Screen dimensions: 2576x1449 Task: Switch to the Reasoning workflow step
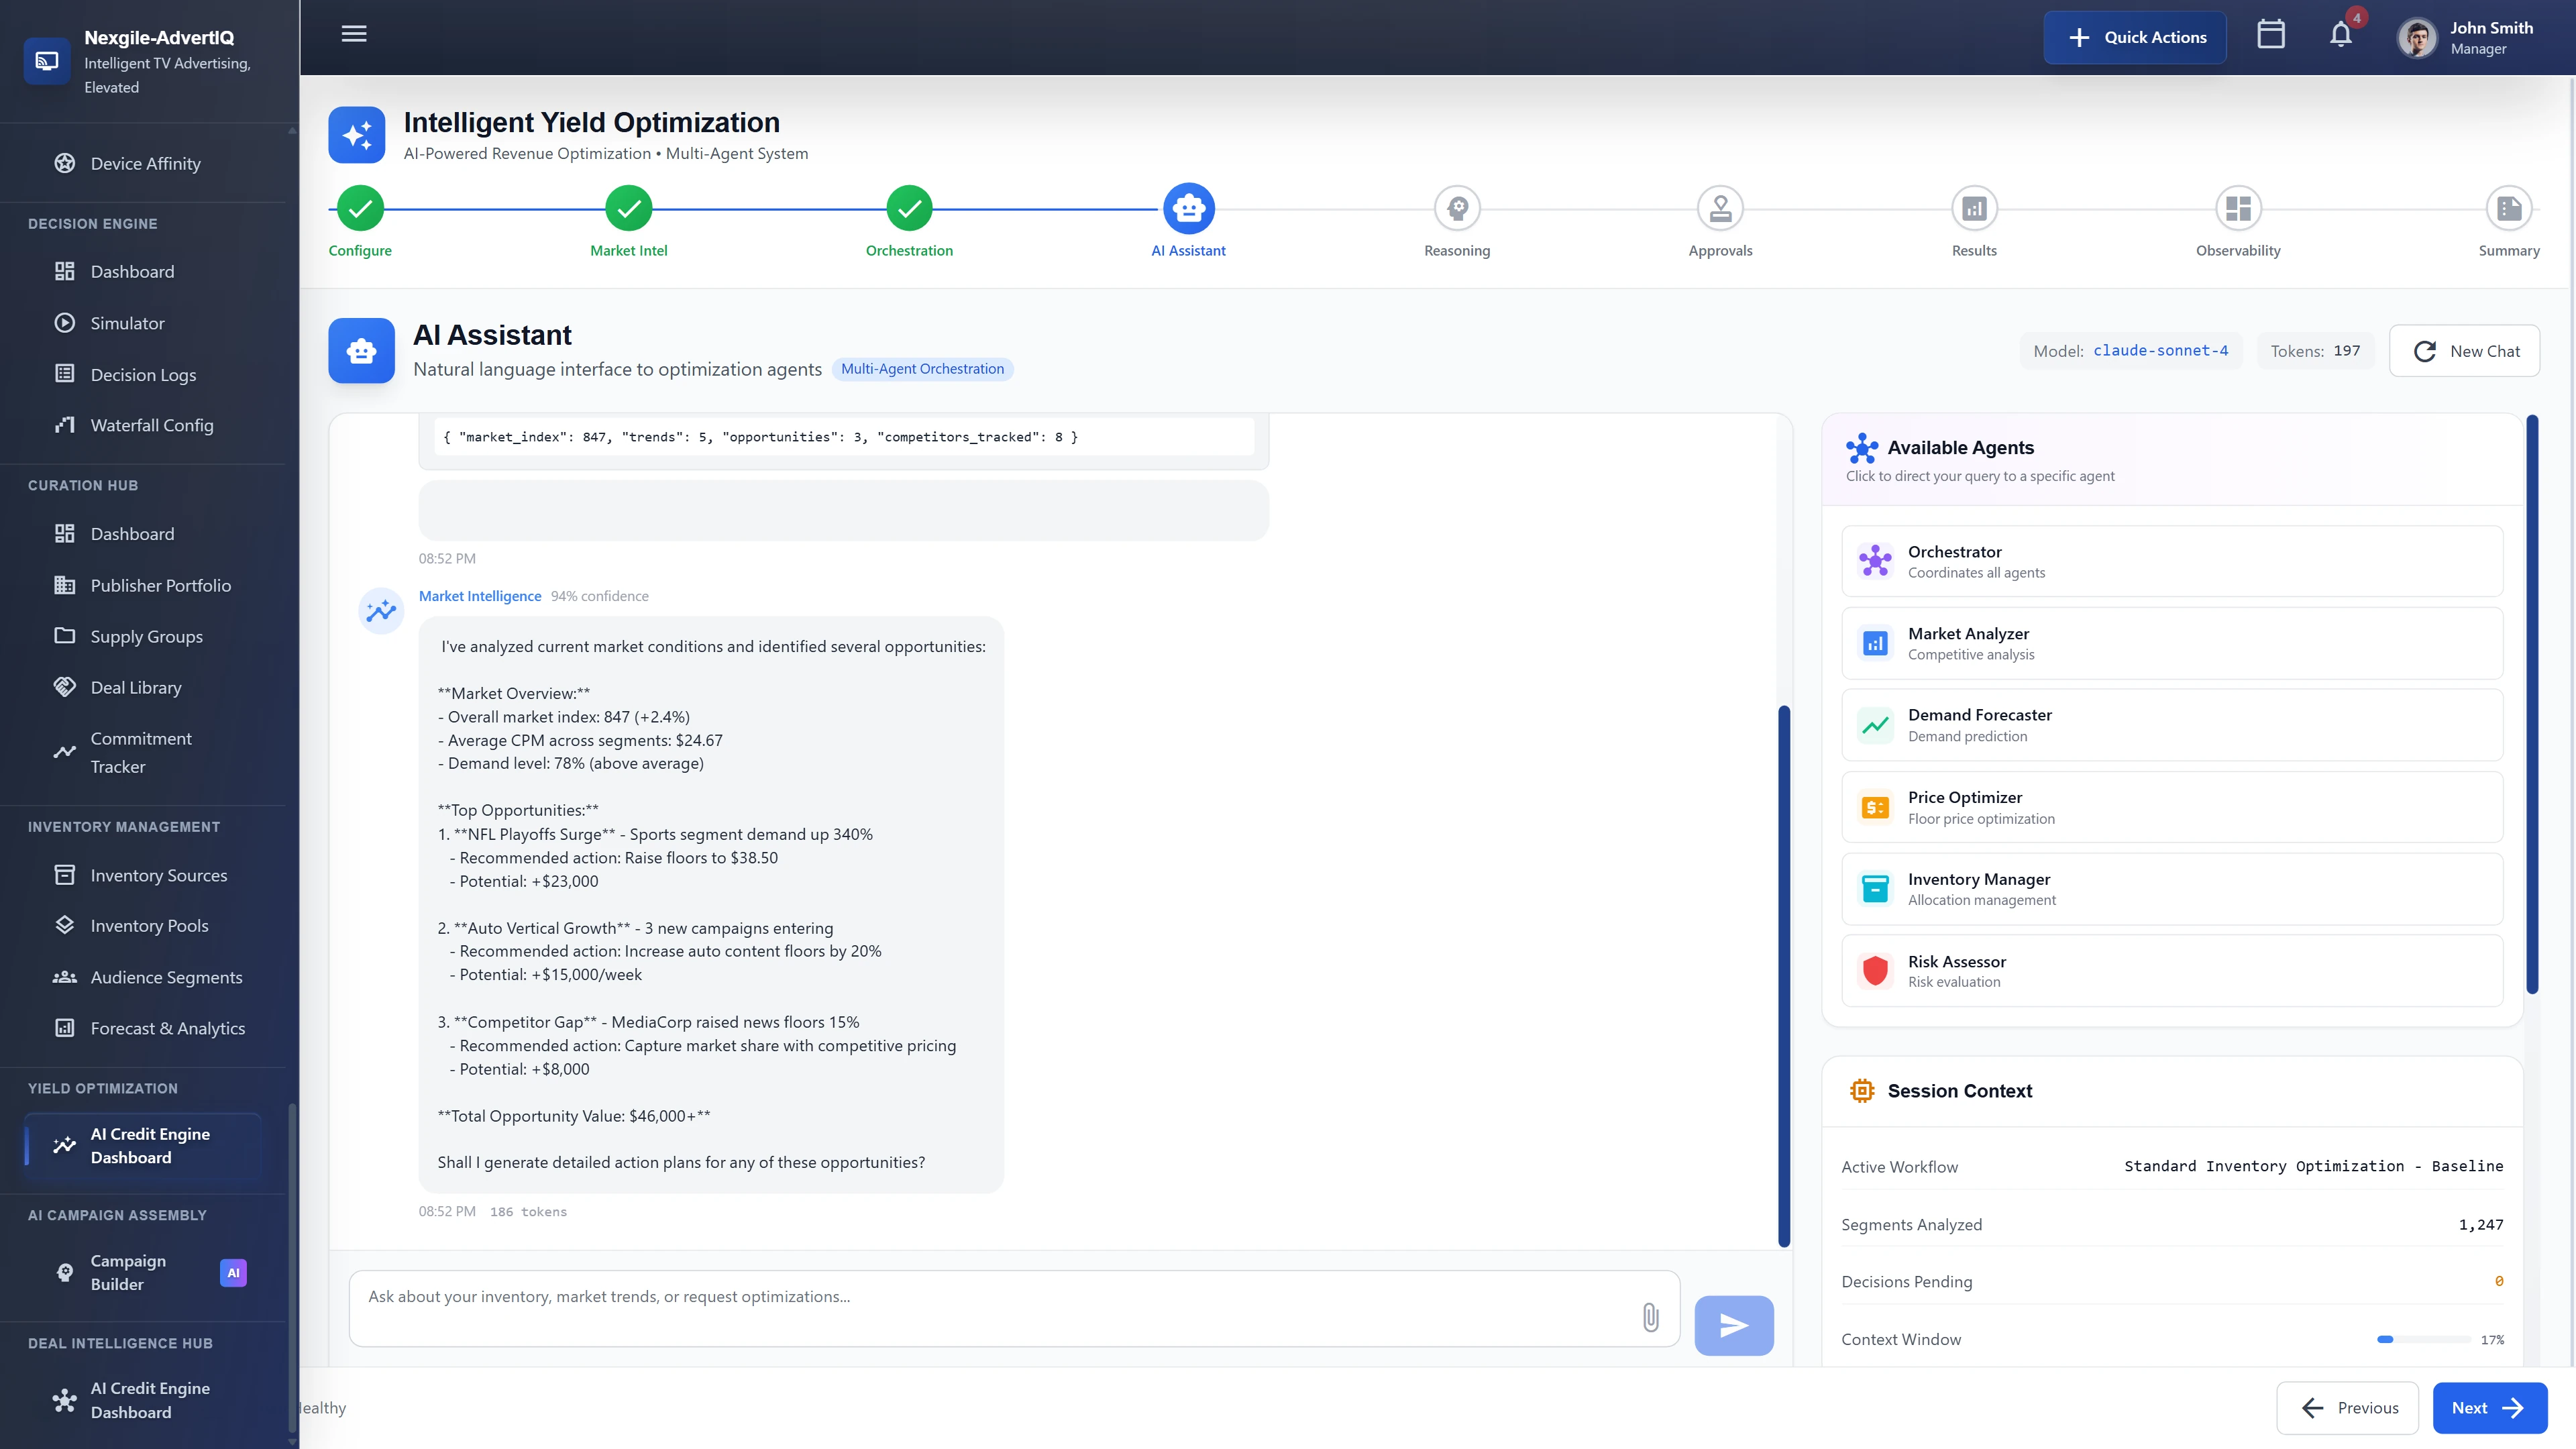point(1457,210)
